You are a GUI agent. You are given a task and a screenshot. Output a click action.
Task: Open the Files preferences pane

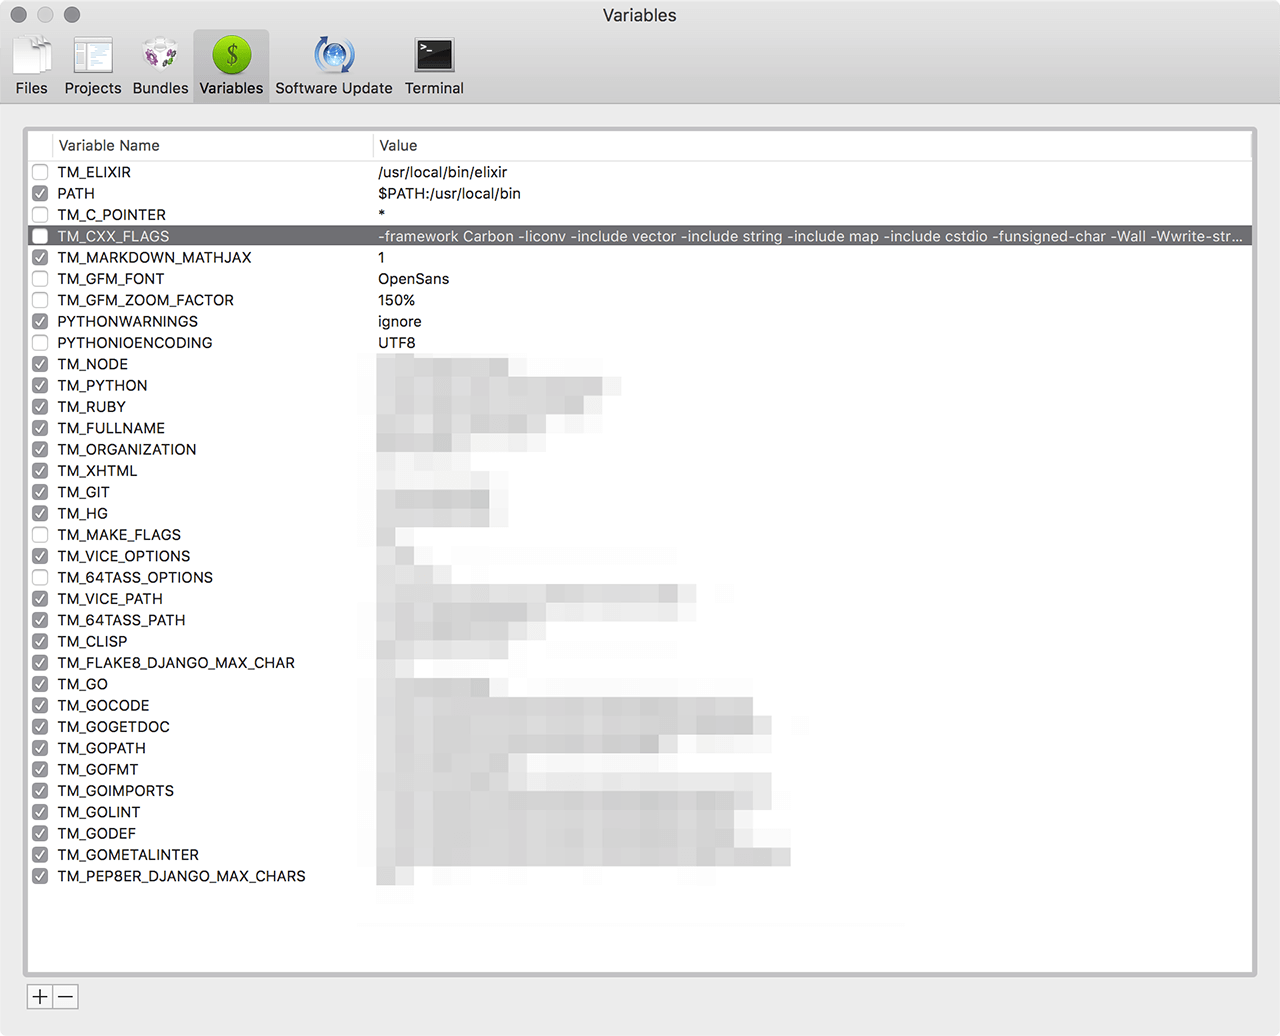pos(31,66)
